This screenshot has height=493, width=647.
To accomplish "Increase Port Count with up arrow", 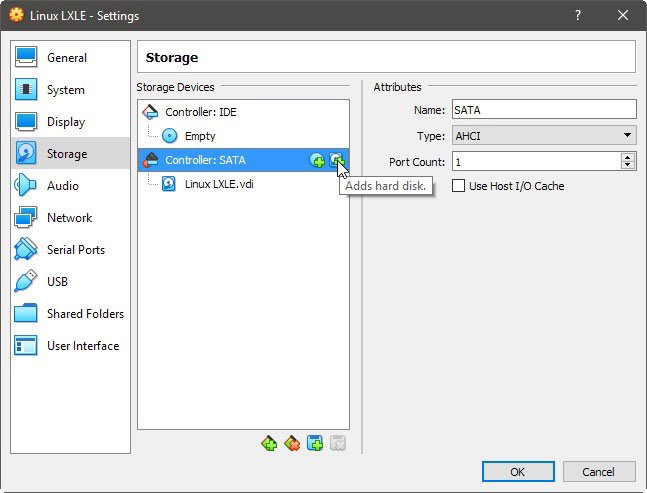I will (628, 157).
